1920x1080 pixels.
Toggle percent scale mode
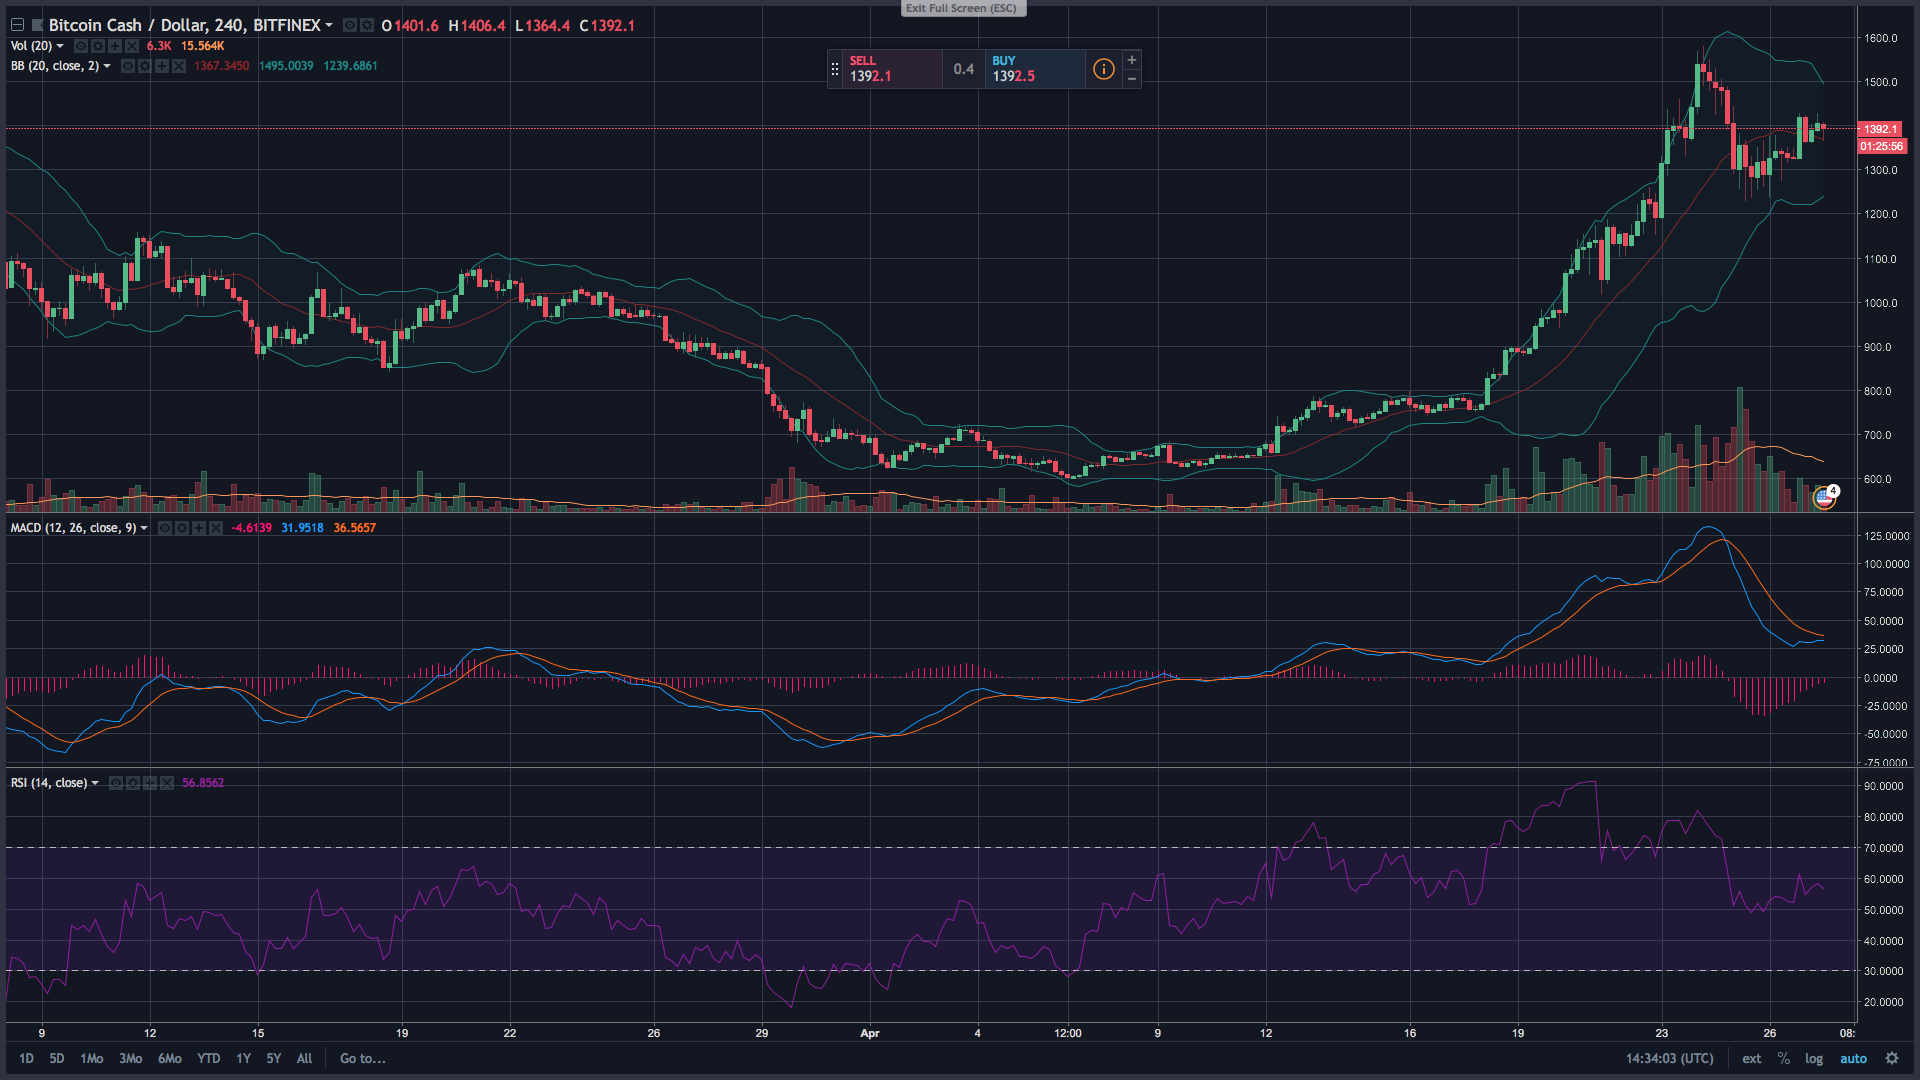(x=1784, y=1058)
